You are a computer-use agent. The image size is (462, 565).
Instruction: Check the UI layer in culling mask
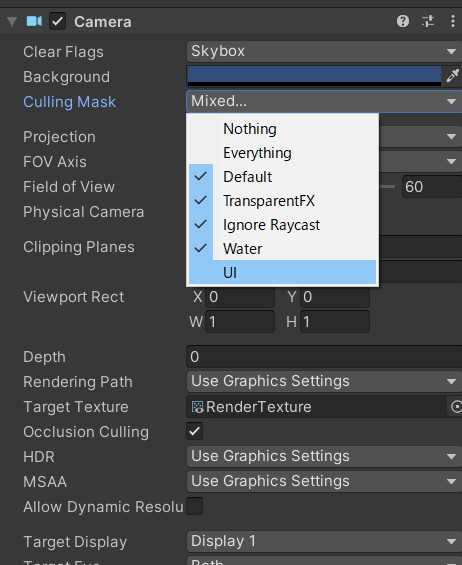(x=282, y=272)
